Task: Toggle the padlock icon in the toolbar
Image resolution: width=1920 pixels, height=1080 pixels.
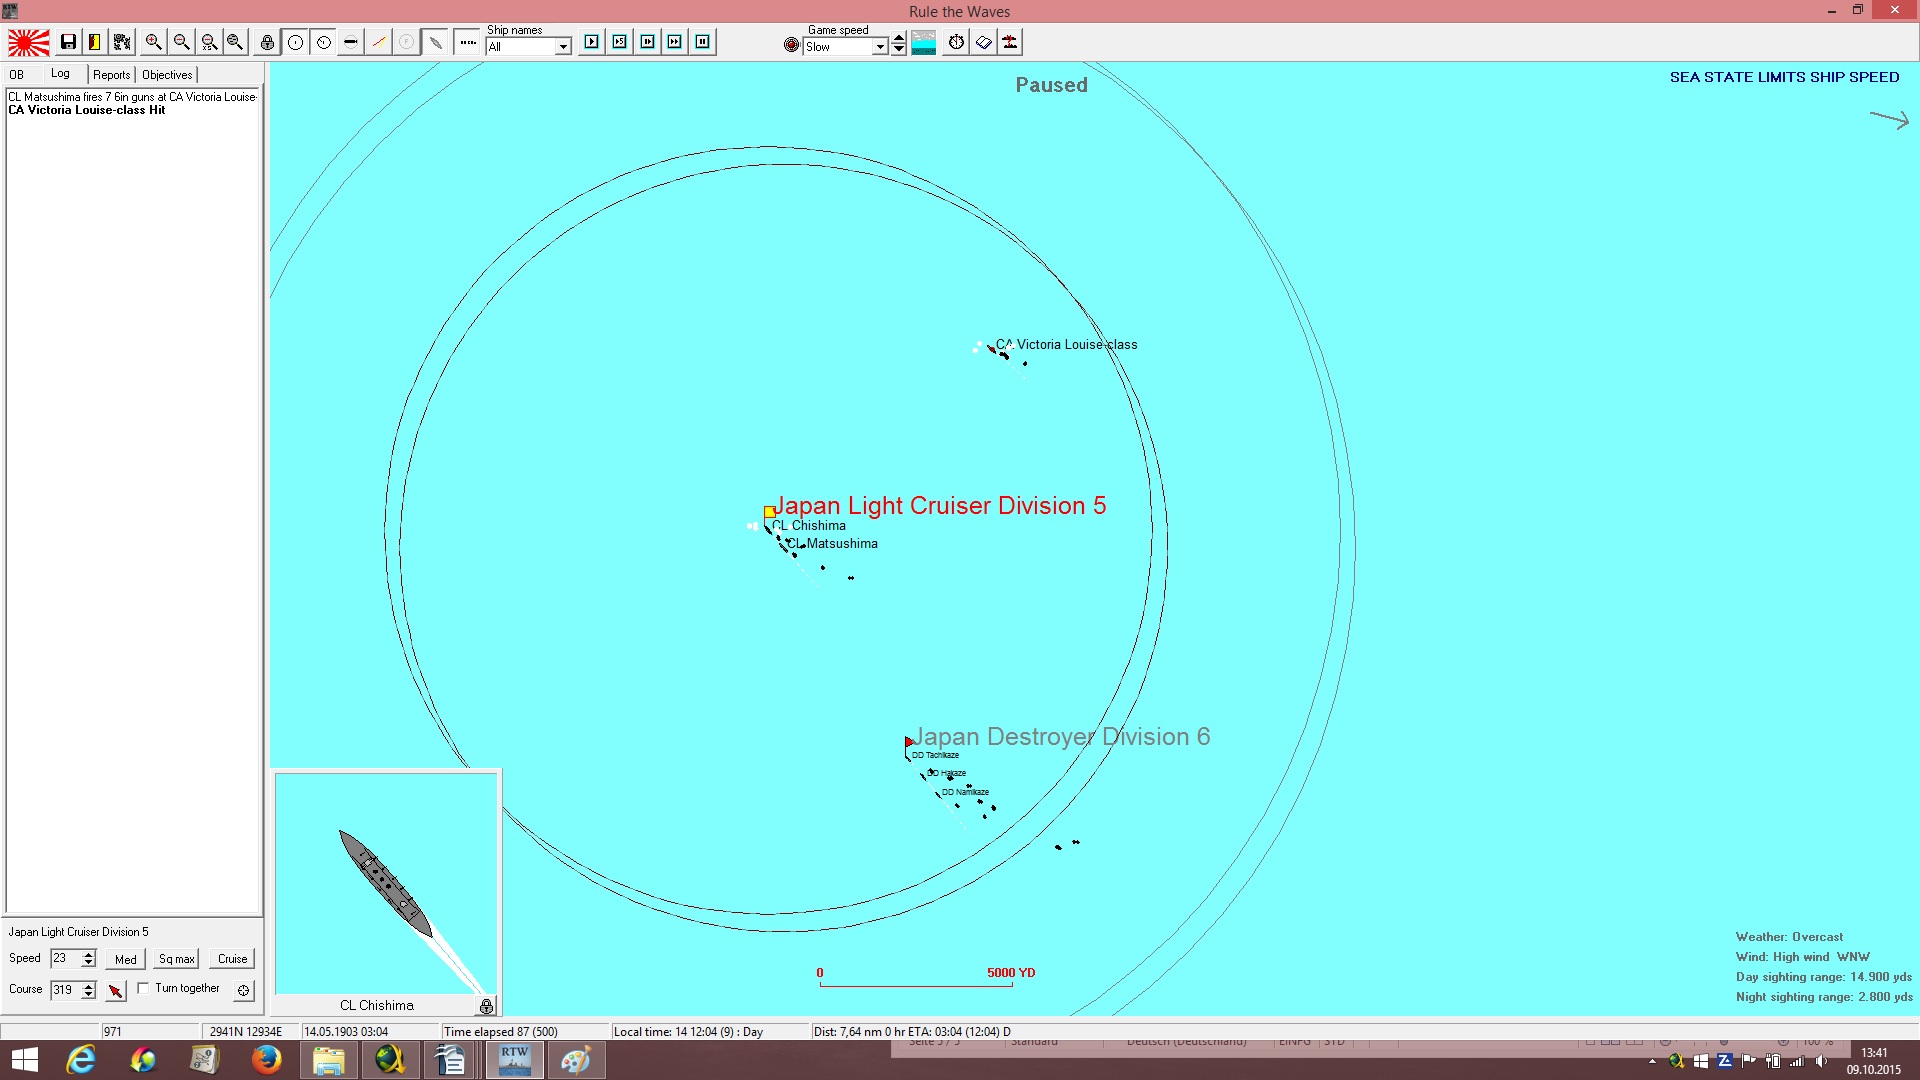Action: coord(267,42)
